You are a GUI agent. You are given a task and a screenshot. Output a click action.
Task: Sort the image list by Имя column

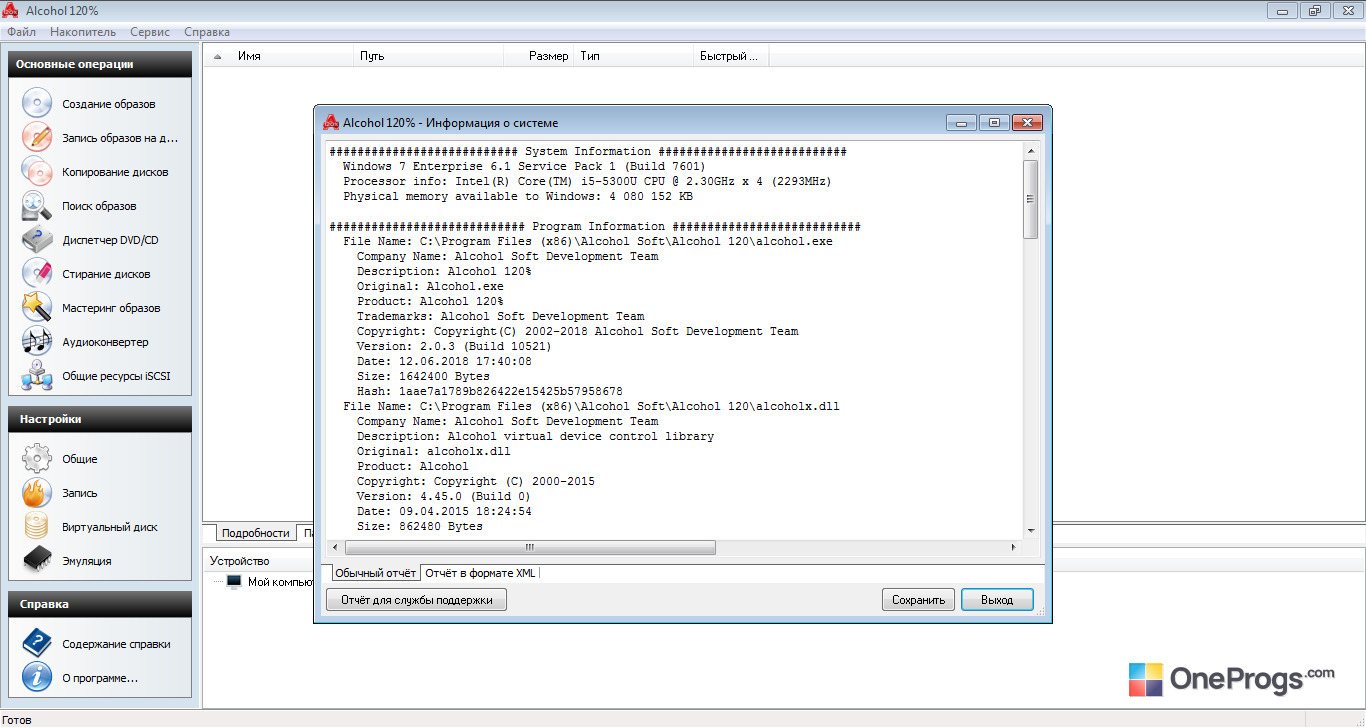pyautogui.click(x=292, y=56)
